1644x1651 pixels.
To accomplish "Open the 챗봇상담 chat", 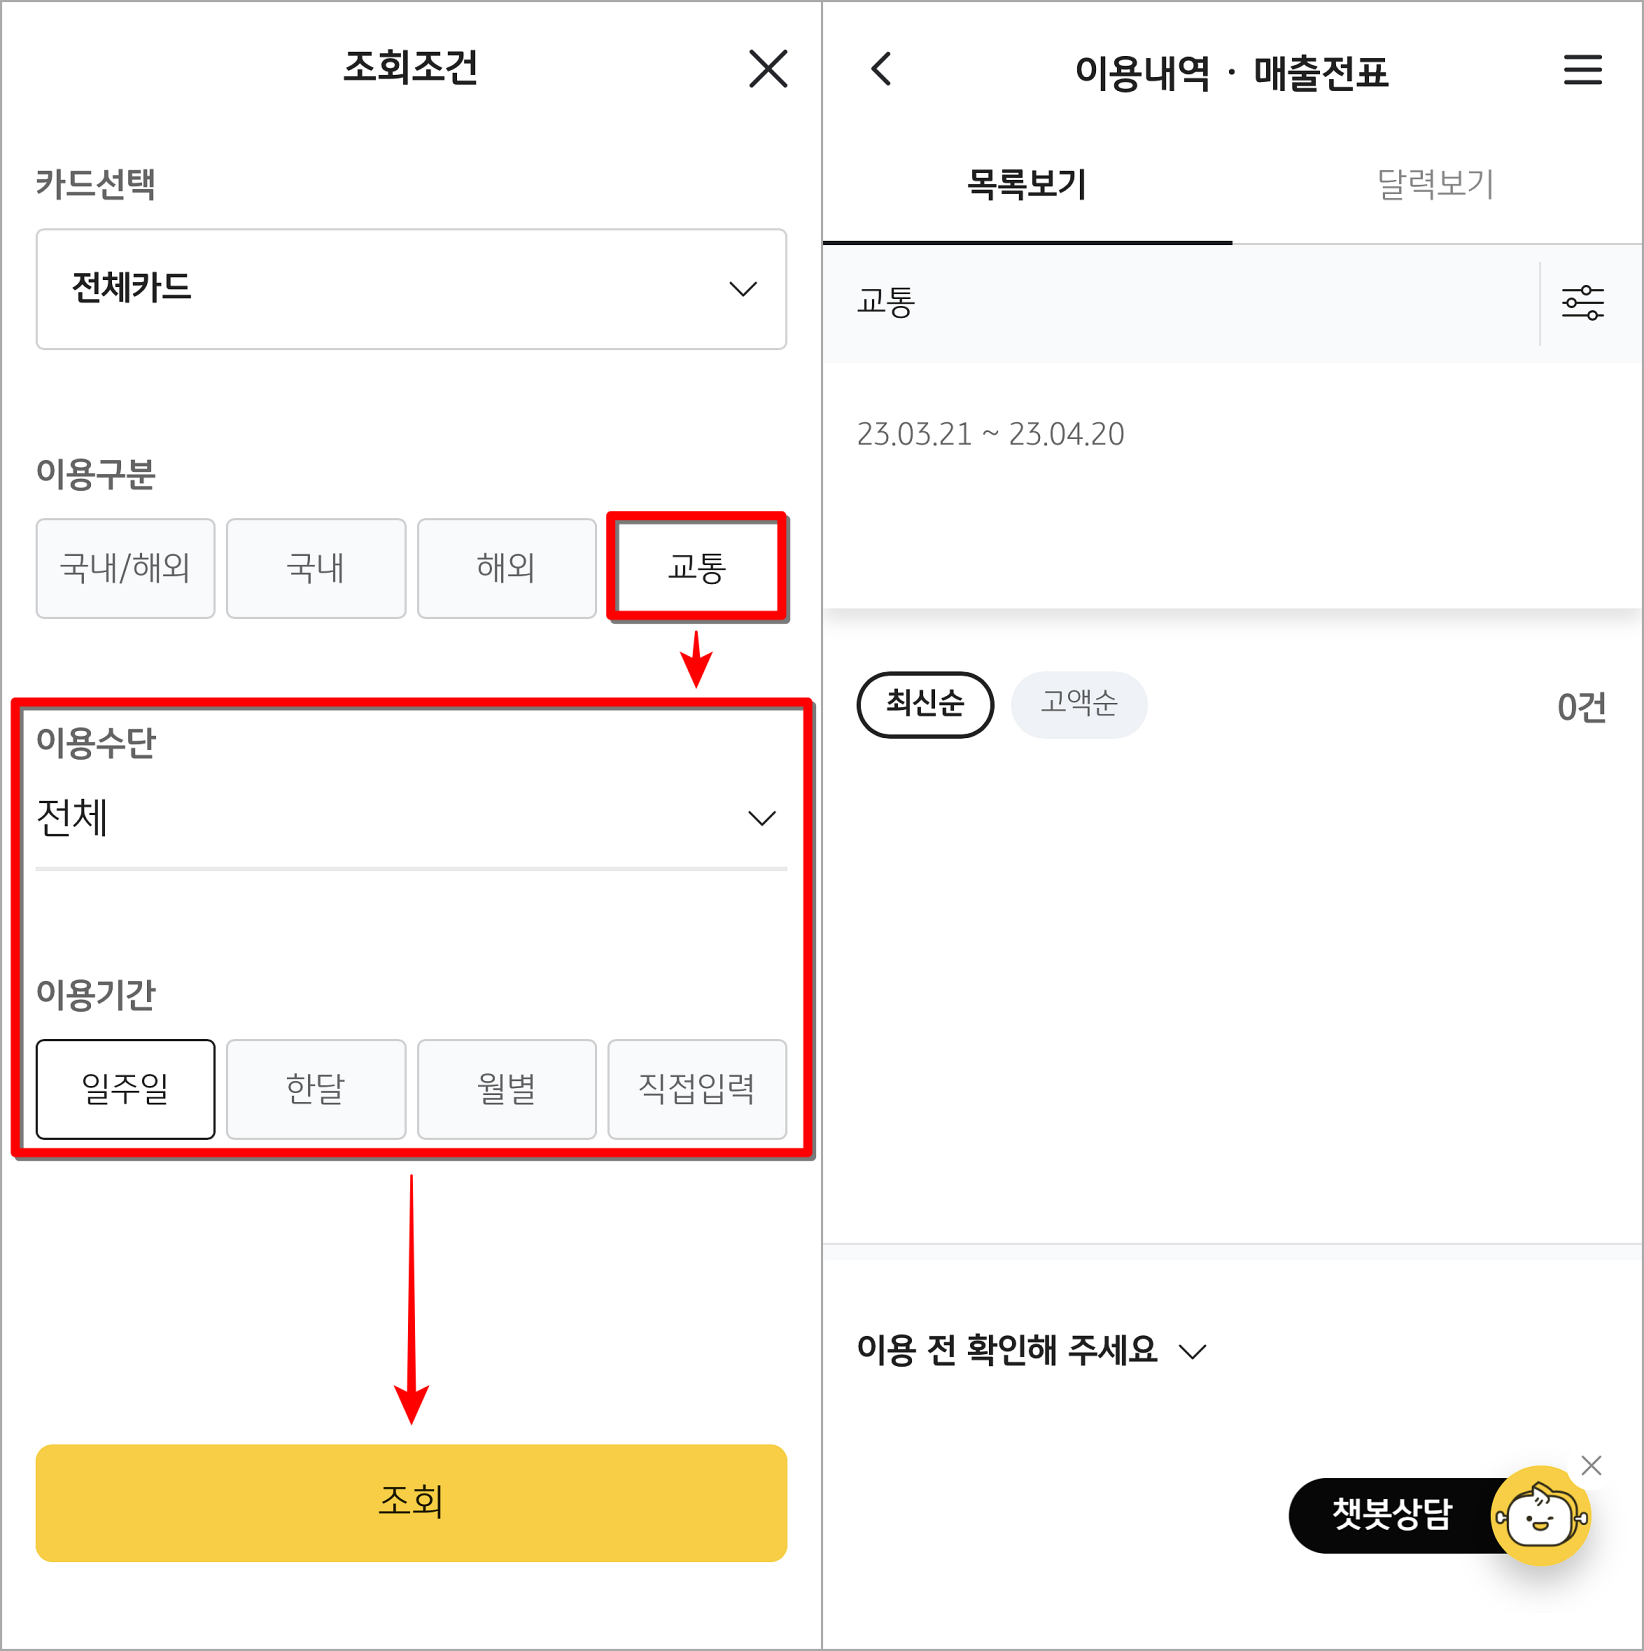I will 1395,1515.
